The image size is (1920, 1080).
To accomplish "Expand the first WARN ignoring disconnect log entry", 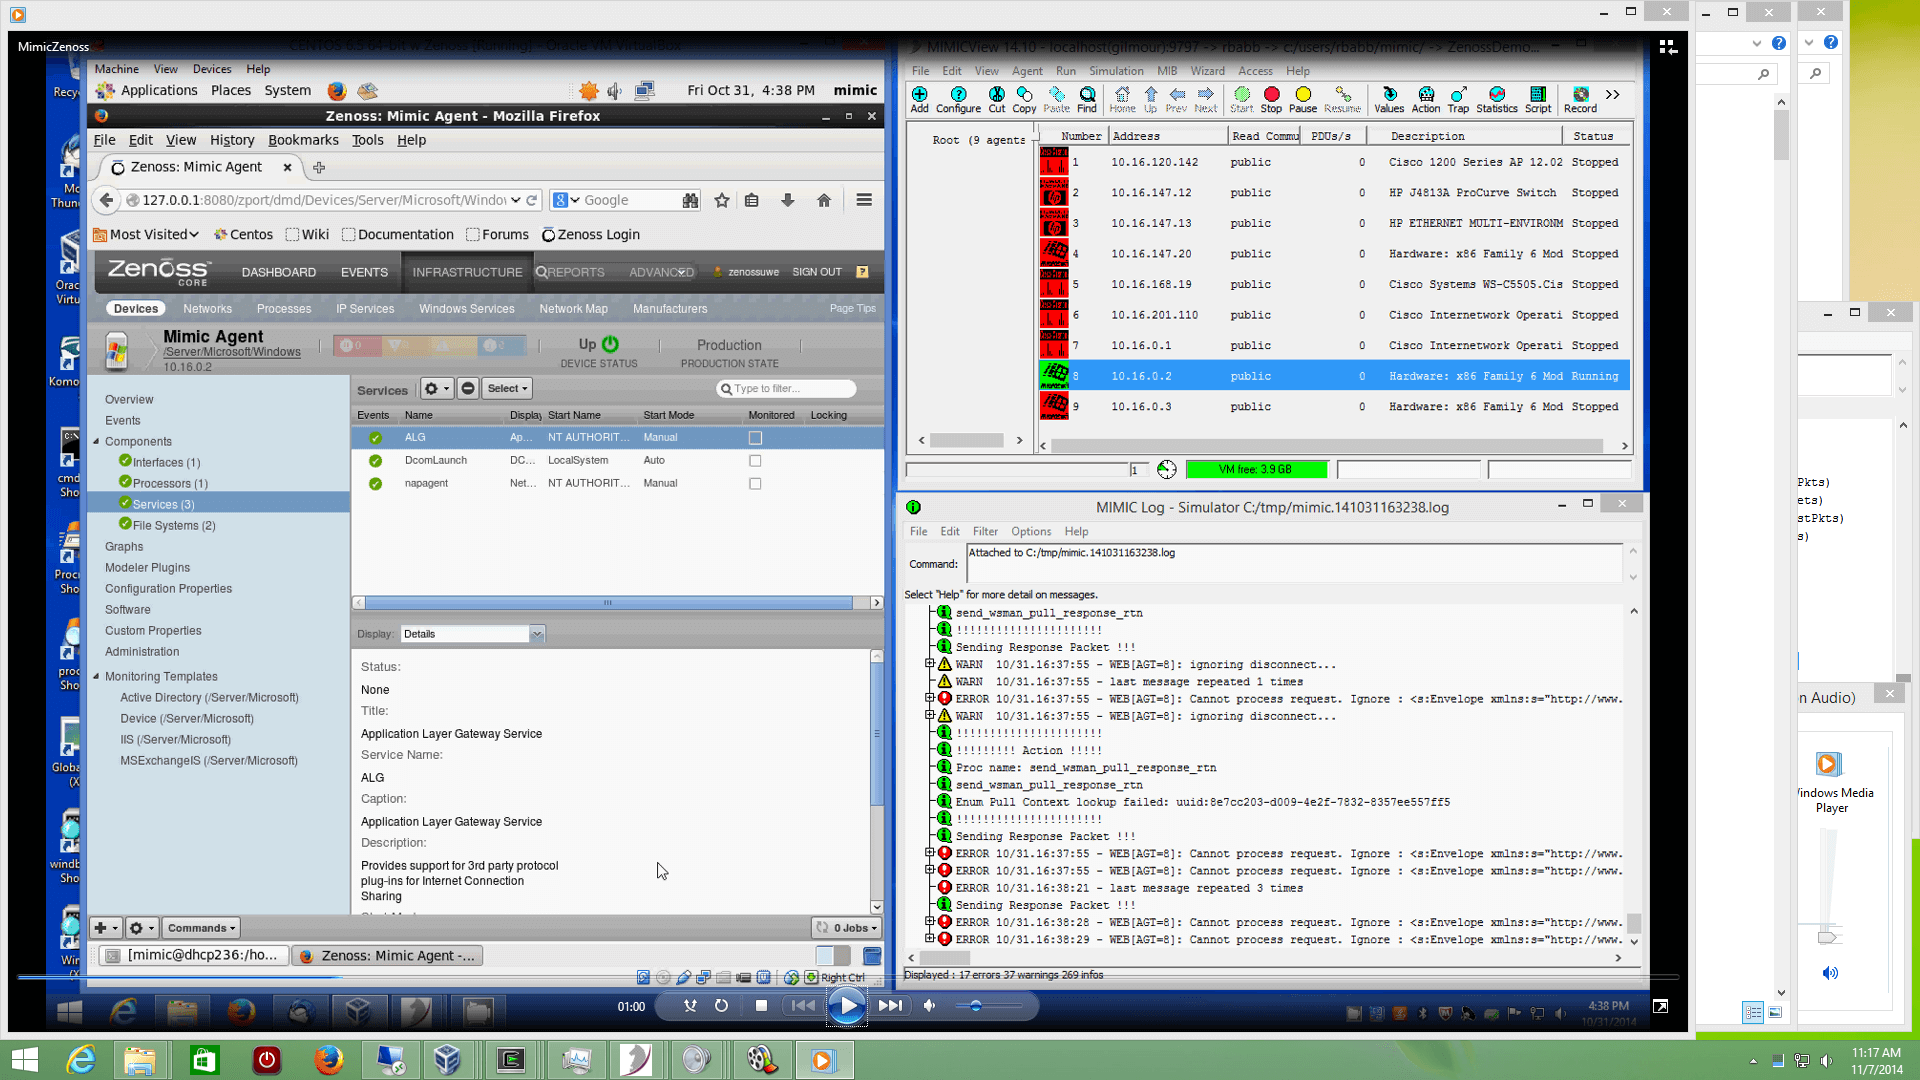I will (x=929, y=664).
